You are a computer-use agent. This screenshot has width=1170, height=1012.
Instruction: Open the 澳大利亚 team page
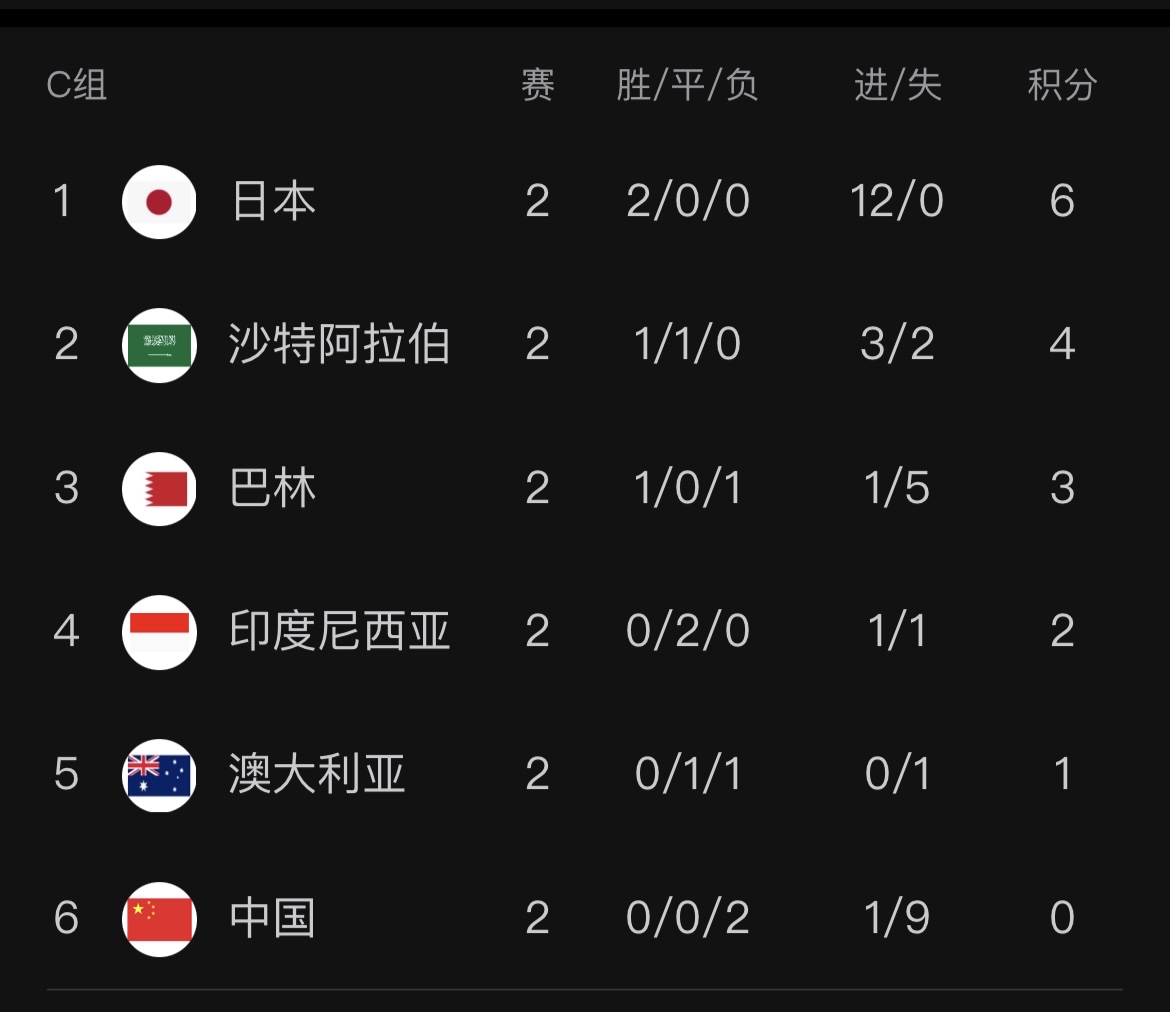318,774
